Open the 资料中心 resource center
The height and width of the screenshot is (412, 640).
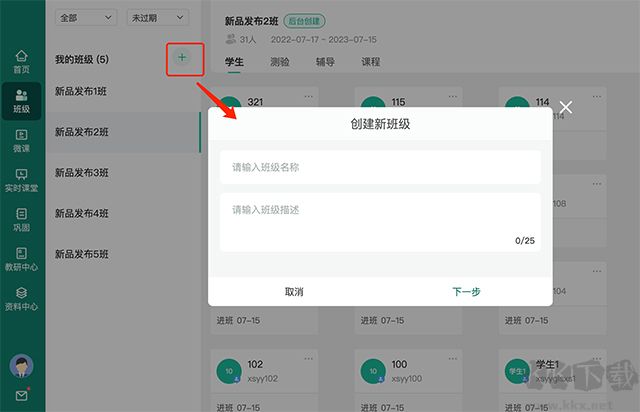(x=21, y=299)
